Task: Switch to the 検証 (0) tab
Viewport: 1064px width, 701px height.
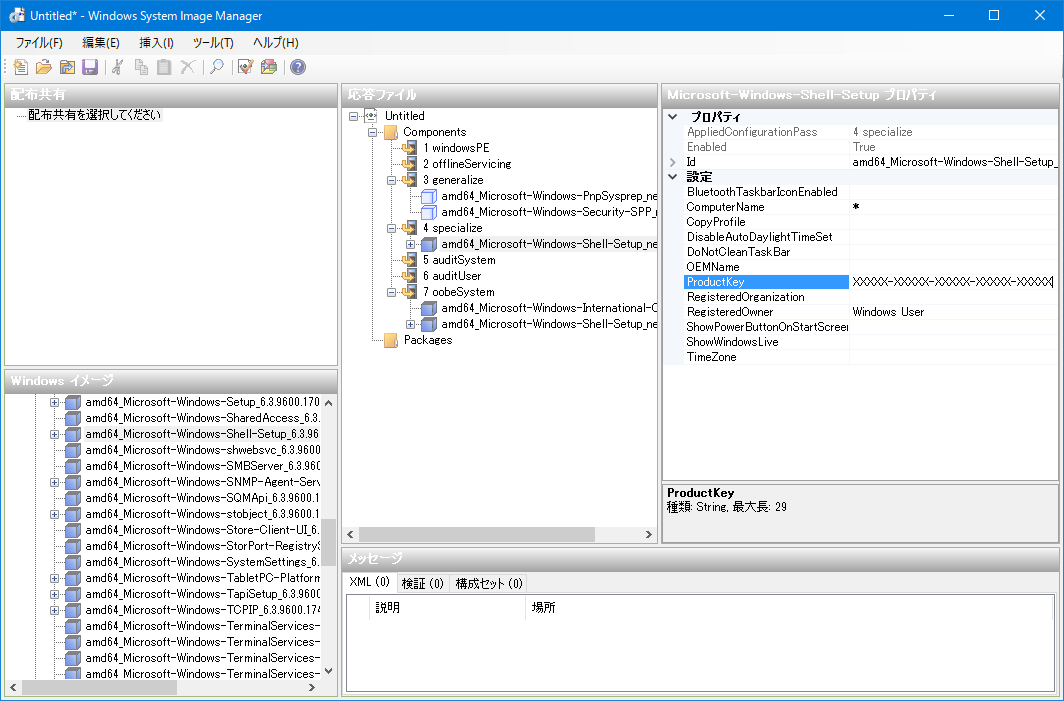Action: pyautogui.click(x=422, y=584)
